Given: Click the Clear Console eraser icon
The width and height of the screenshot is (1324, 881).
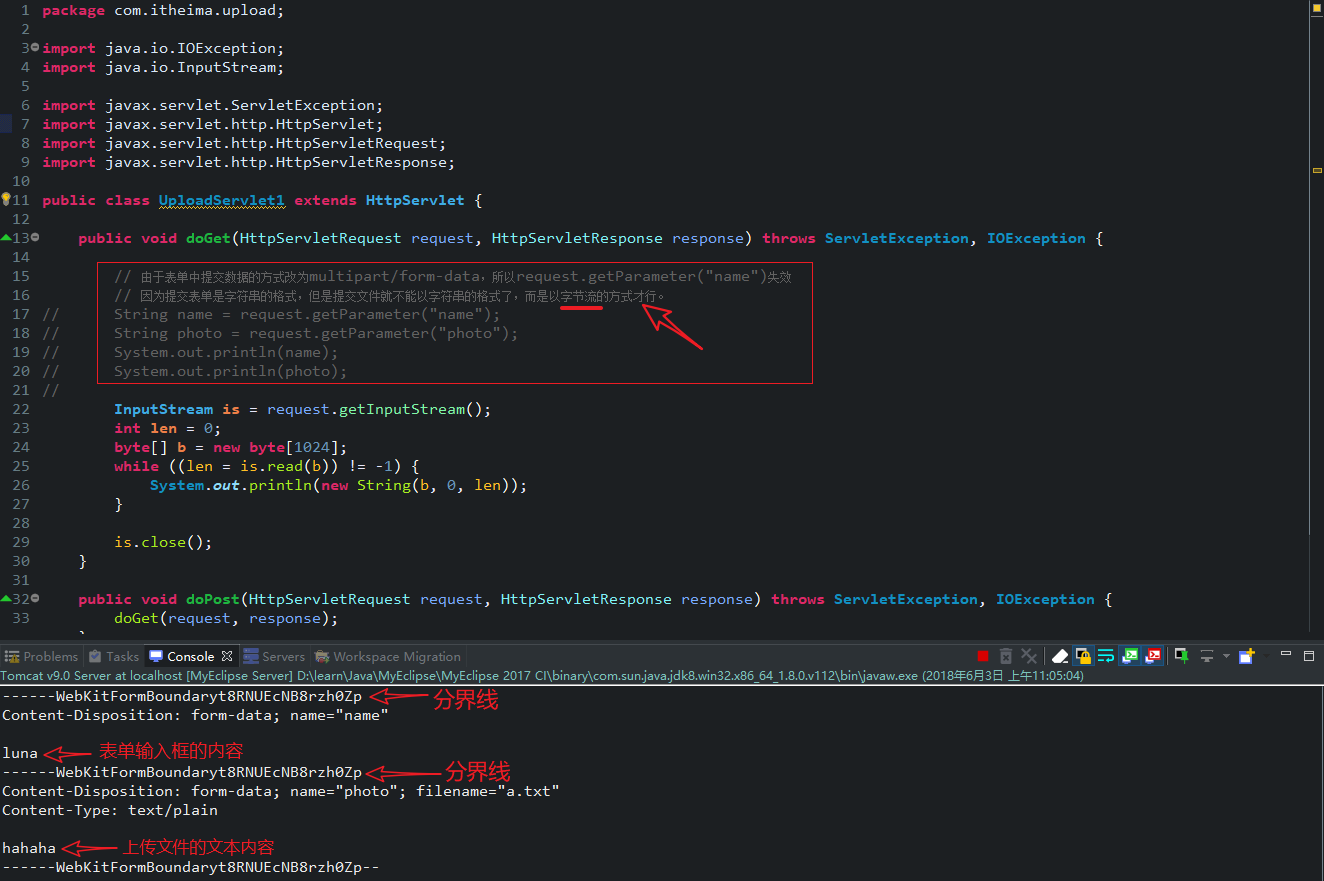Looking at the screenshot, I should pos(1060,656).
